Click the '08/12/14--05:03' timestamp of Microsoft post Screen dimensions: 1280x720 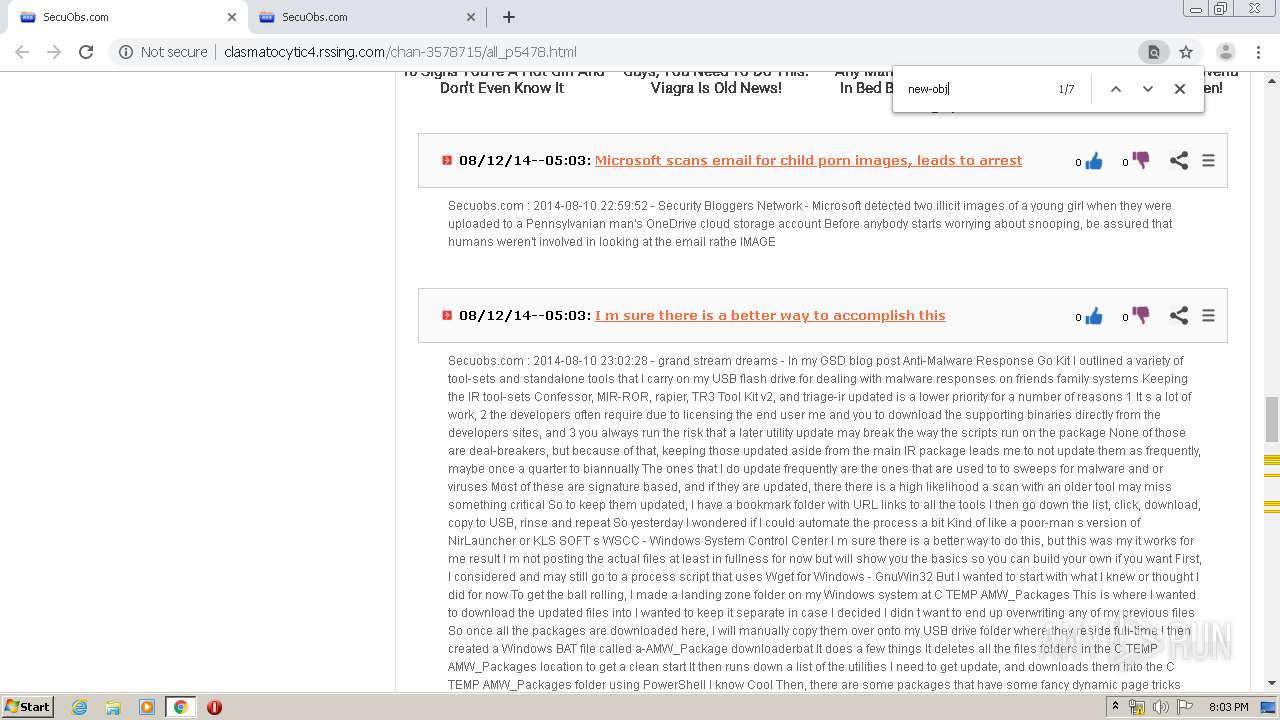coord(525,160)
